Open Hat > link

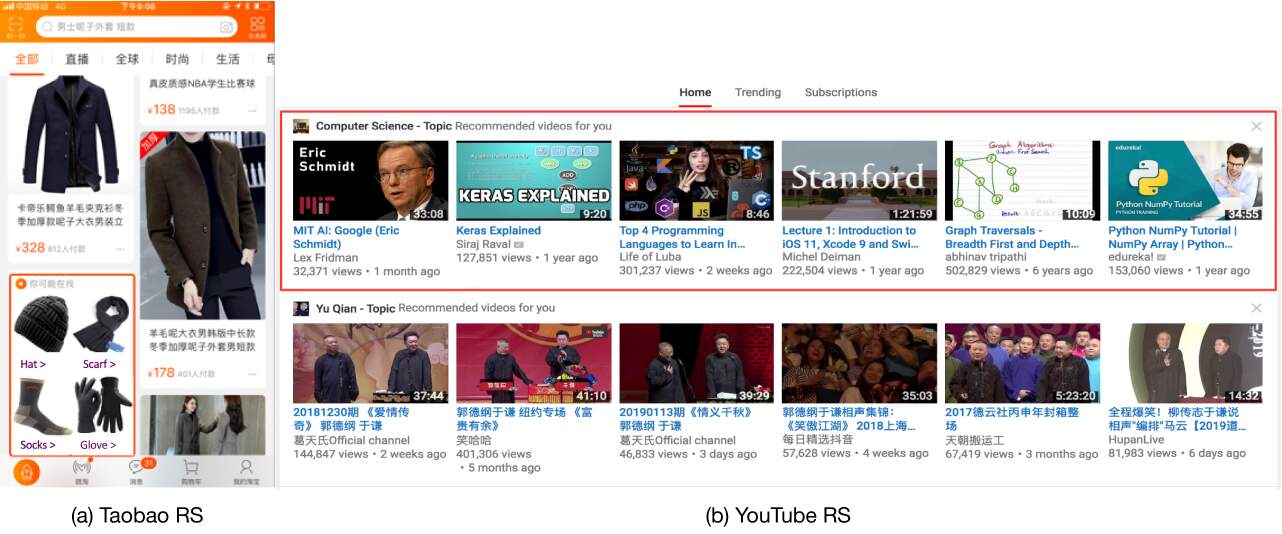click(x=33, y=364)
